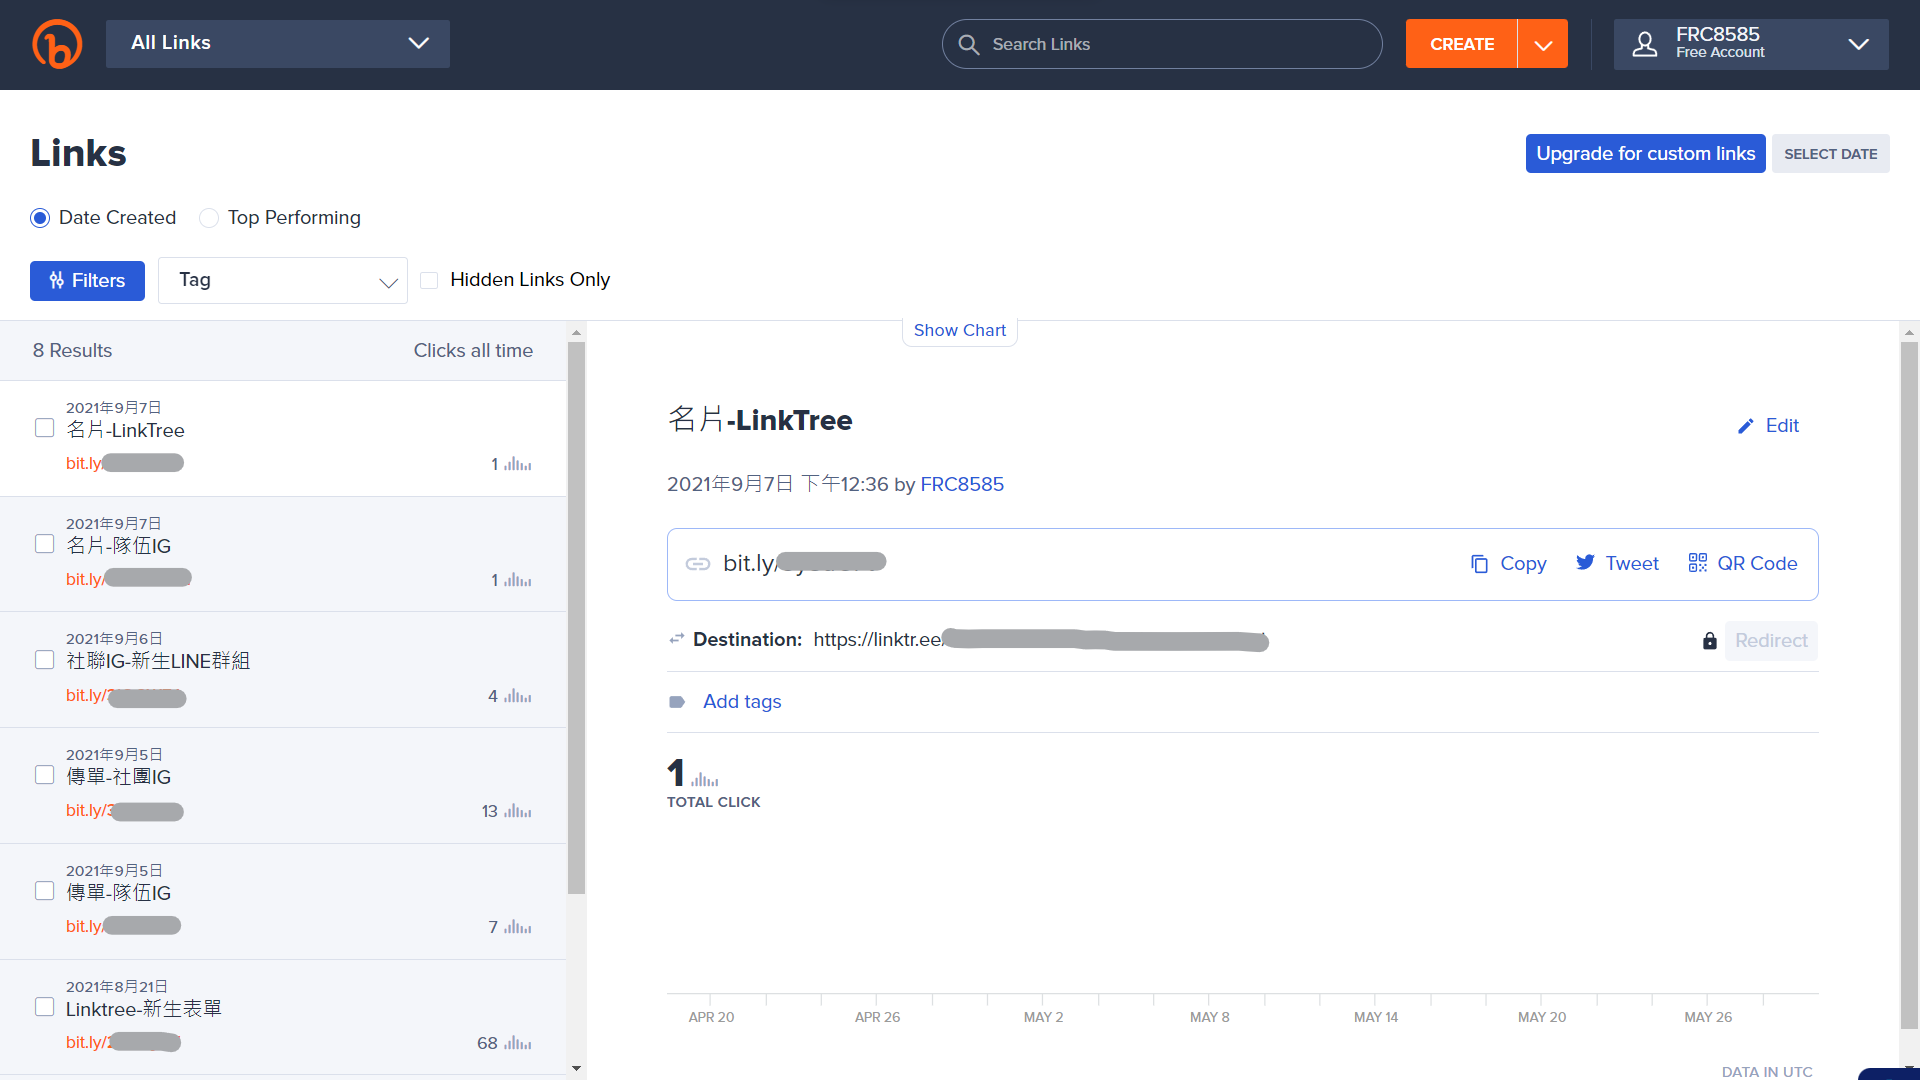Check the 傳單-社團IG link checkbox
The height and width of the screenshot is (1080, 1920).
coord(45,775)
